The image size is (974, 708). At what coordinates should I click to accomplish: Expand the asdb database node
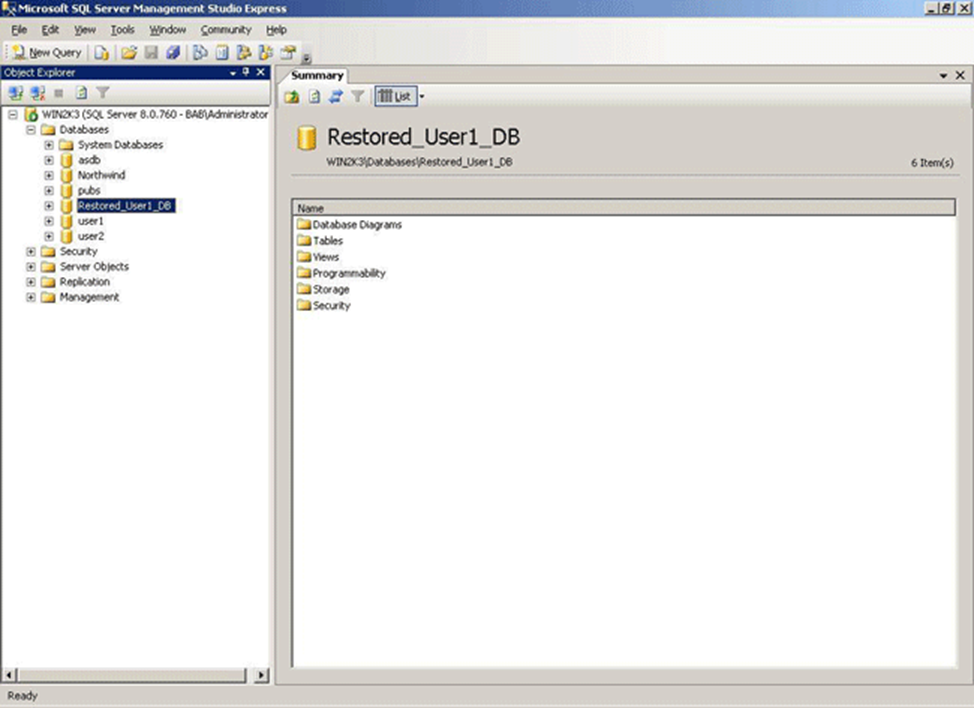click(49, 160)
